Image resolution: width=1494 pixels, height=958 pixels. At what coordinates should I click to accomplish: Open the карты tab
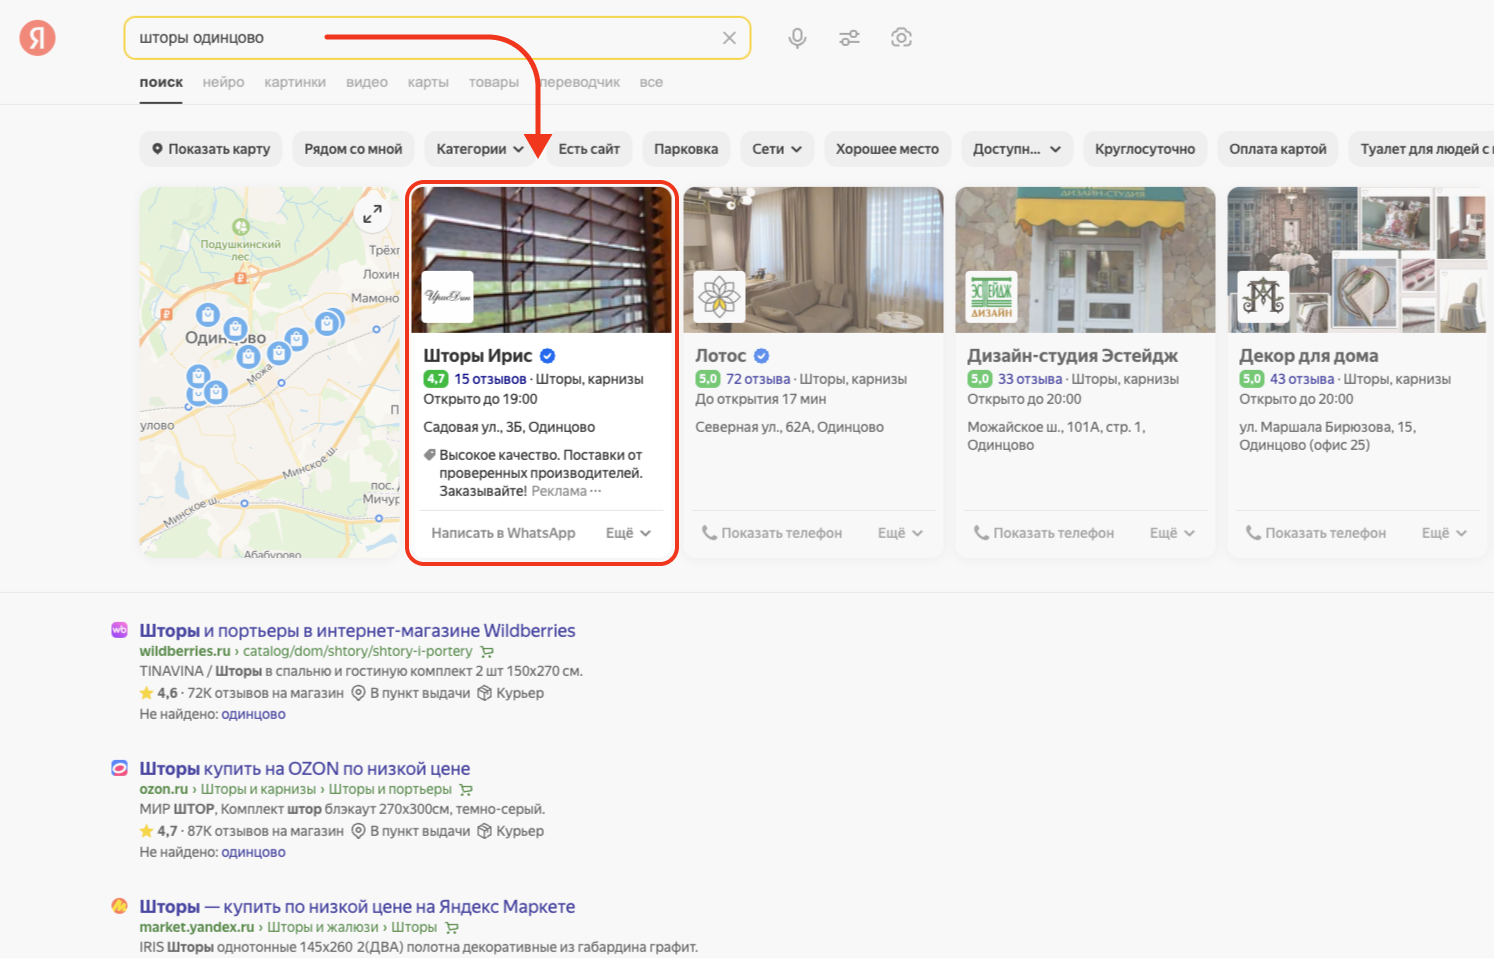pos(428,82)
